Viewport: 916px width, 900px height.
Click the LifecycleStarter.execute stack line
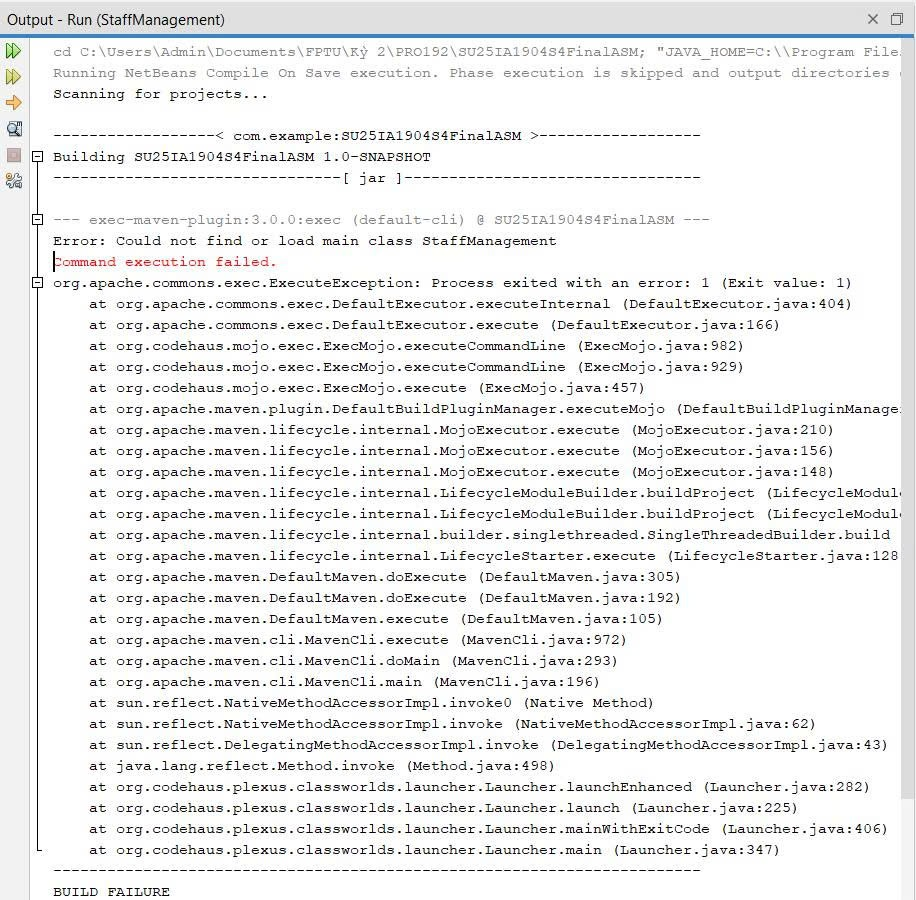494,556
